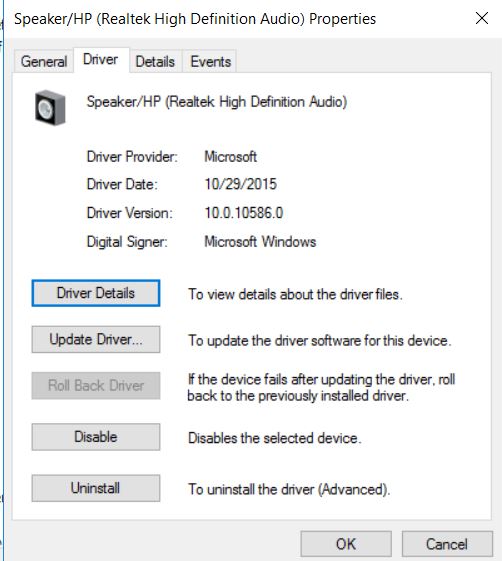Click the Driver Date value 10/29/2015
Viewport: 502px width, 561px height.
pos(240,184)
